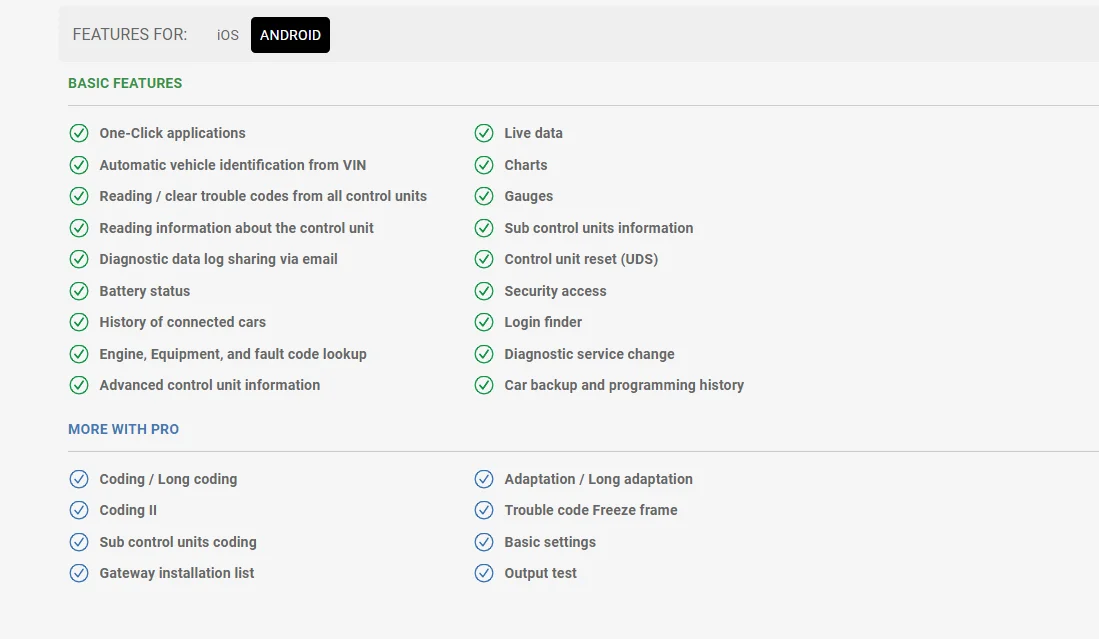This screenshot has height=639, width=1099.
Task: Click checkmark icon next to Login finder
Action: (x=484, y=322)
